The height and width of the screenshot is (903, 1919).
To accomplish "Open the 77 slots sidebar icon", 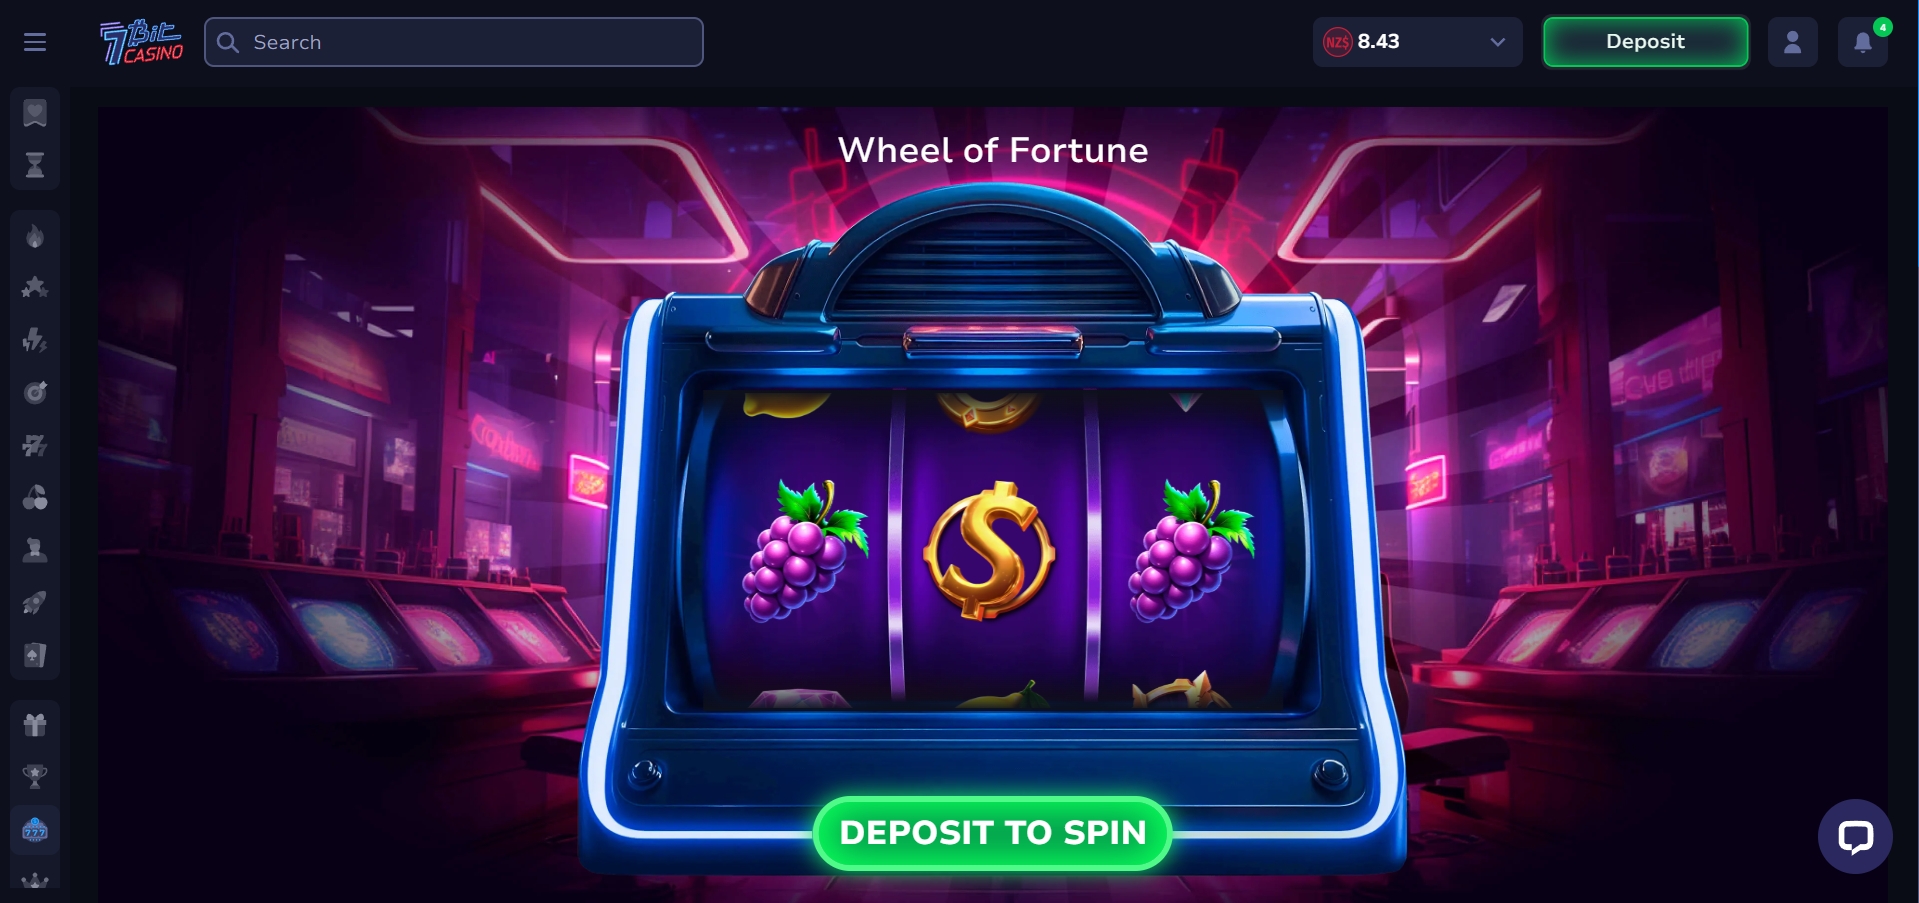I will 35,445.
